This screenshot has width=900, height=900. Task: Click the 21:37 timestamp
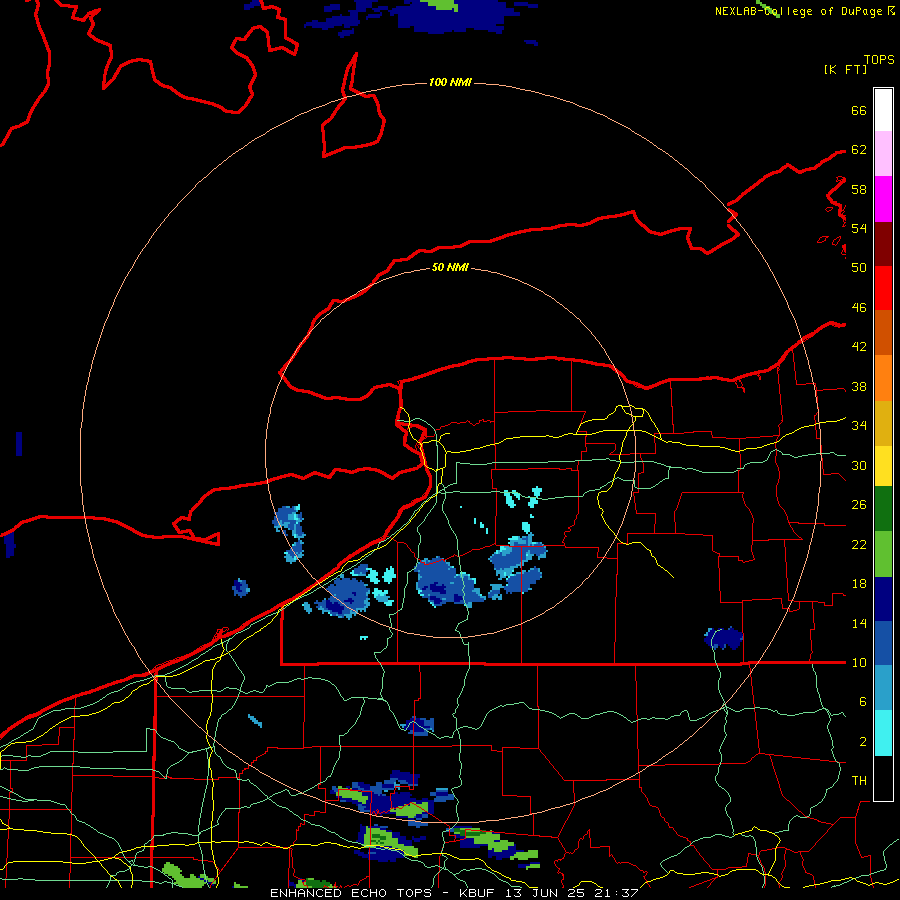(616, 893)
